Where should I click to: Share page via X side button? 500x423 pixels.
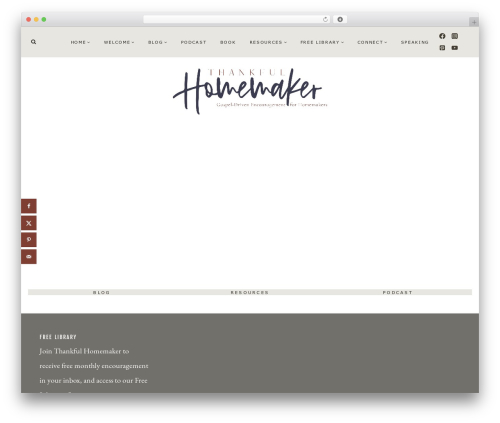pos(29,223)
